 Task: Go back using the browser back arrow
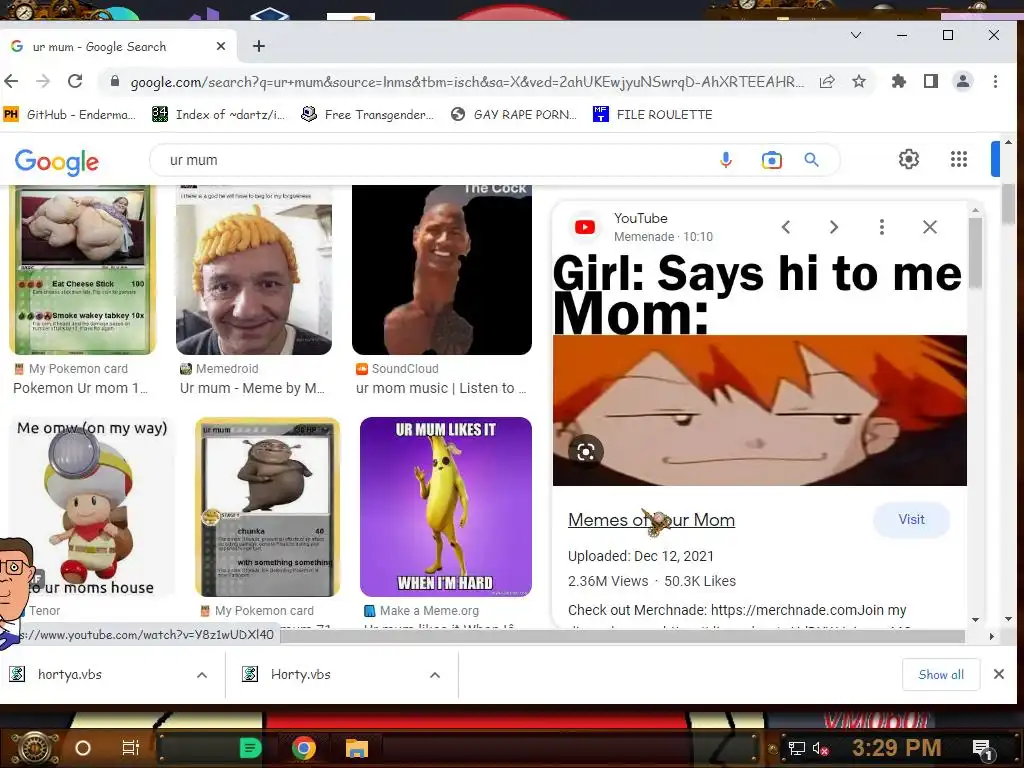point(12,81)
